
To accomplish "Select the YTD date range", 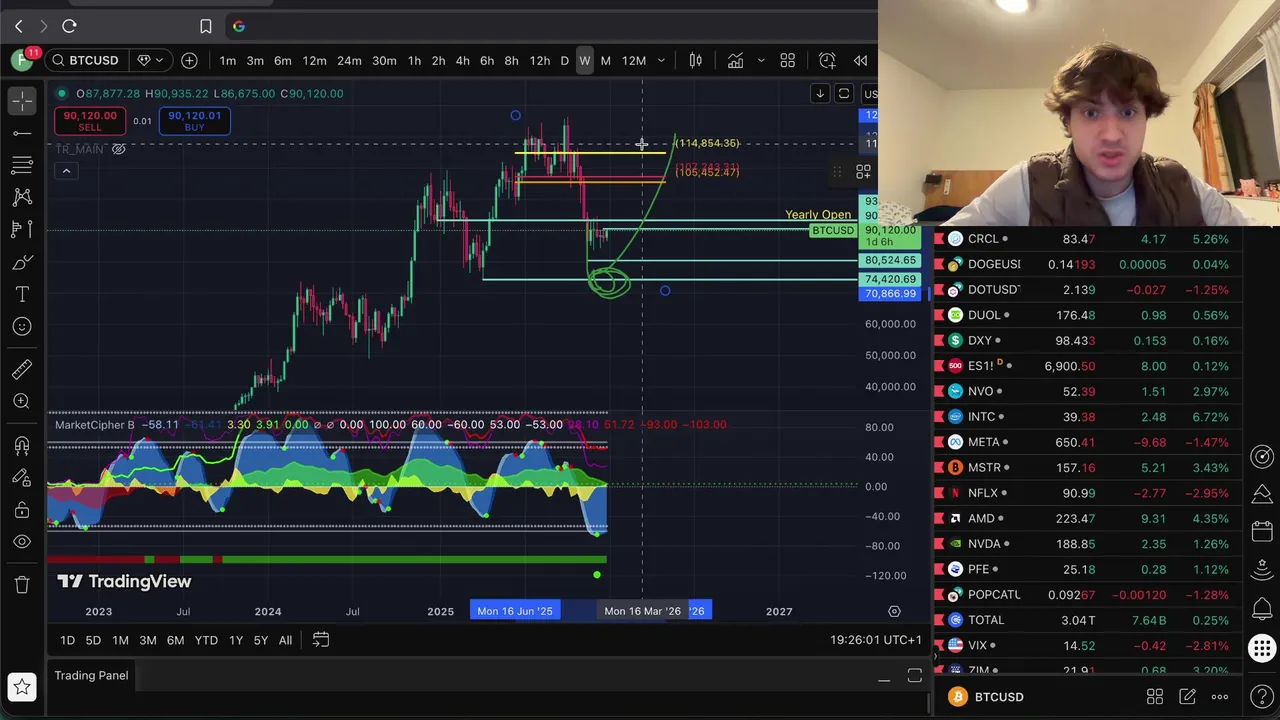I will click(206, 640).
